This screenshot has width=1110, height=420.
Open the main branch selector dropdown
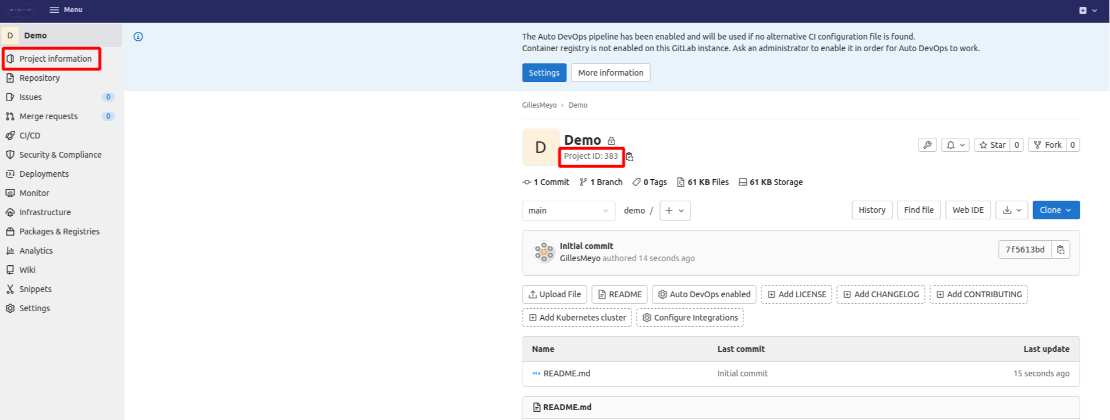(x=569, y=210)
